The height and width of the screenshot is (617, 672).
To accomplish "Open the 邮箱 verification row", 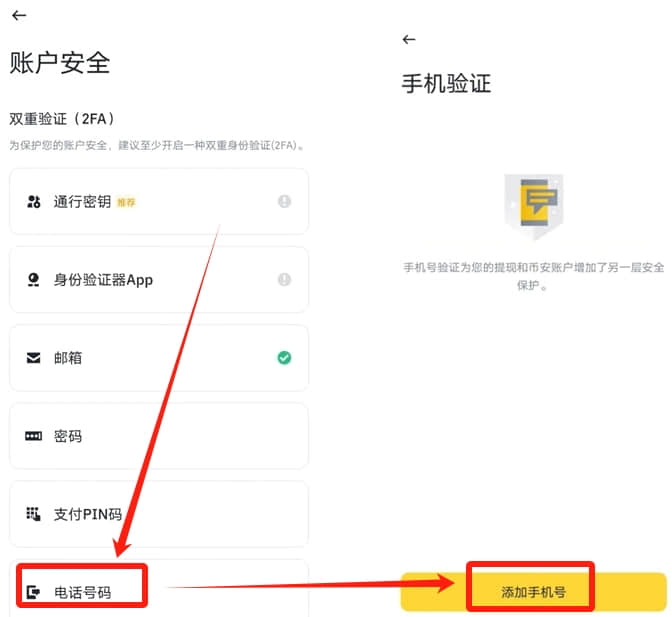I will click(x=159, y=358).
